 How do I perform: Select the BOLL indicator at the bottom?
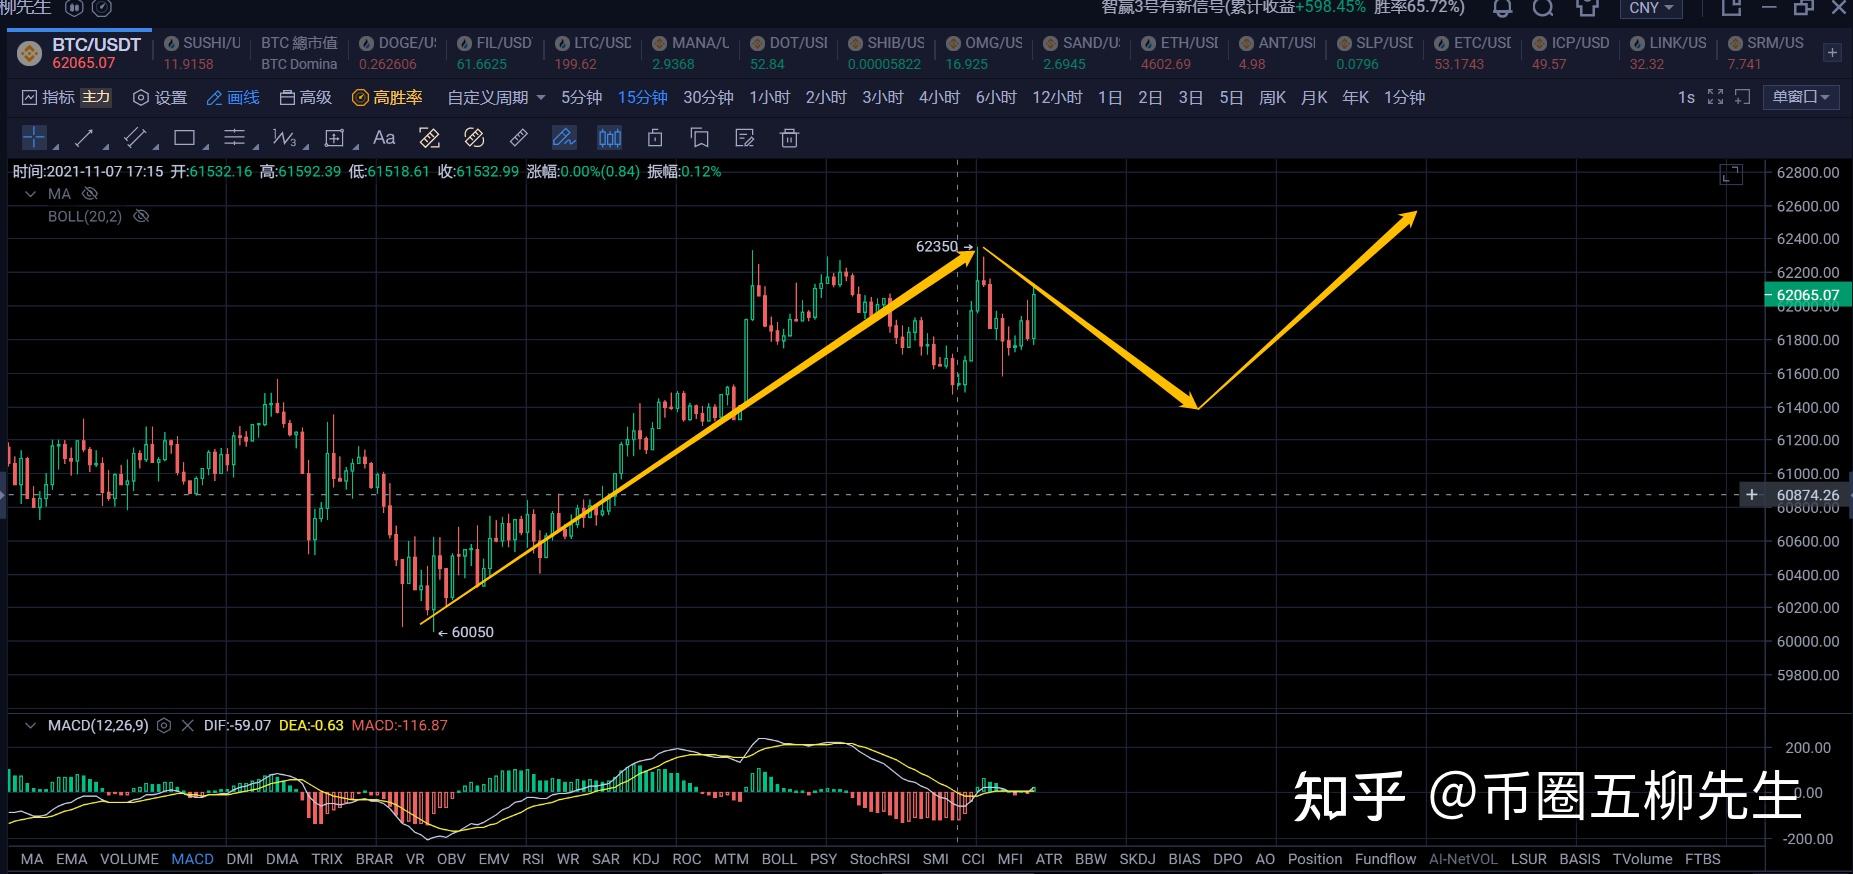[x=779, y=859]
